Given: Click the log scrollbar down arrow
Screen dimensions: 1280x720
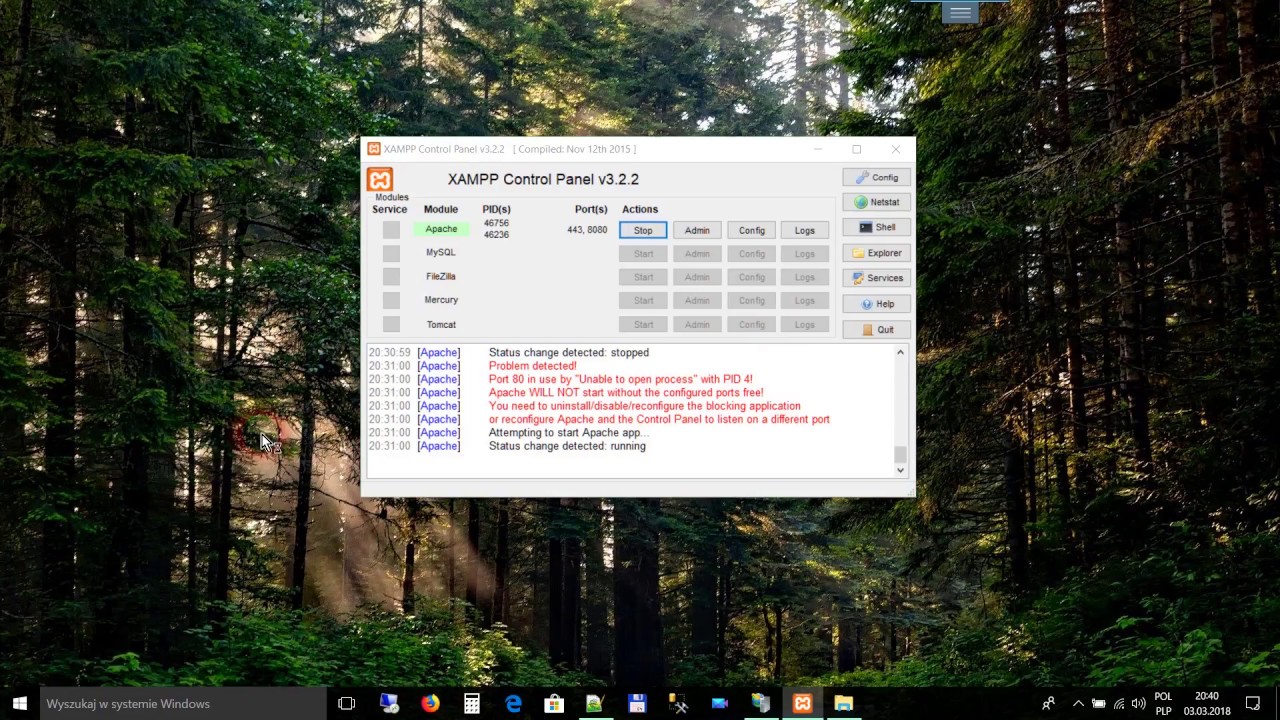Looking at the screenshot, I should [x=900, y=470].
